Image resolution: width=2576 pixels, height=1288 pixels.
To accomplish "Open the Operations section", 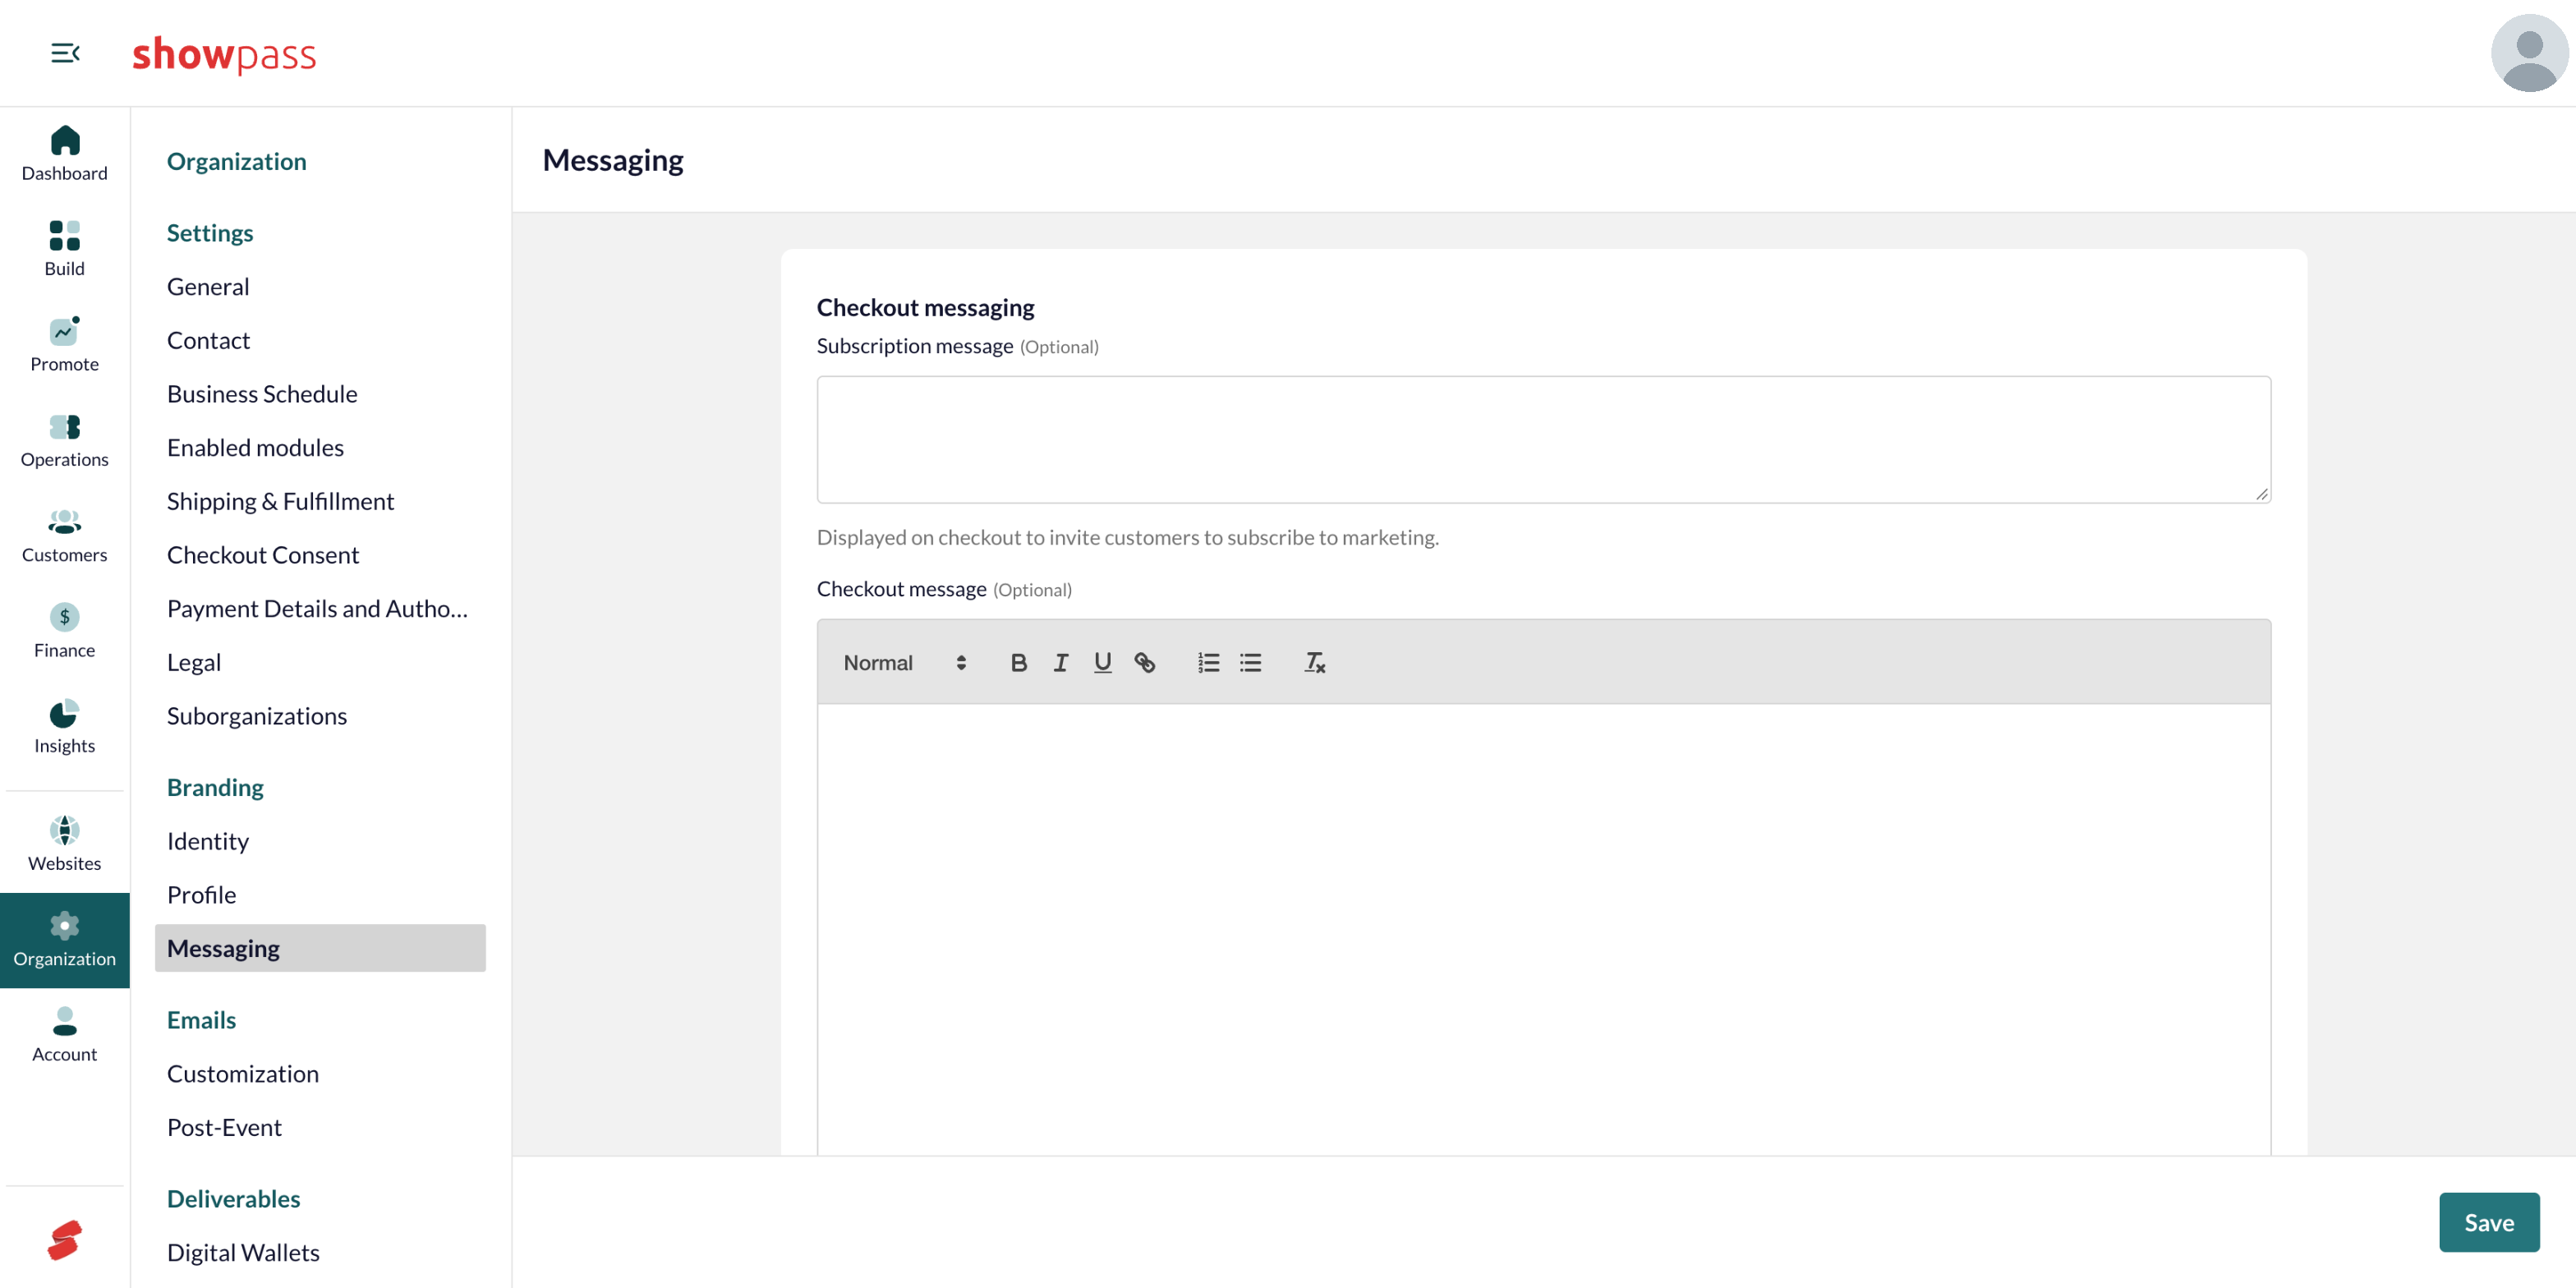I will pos(65,440).
